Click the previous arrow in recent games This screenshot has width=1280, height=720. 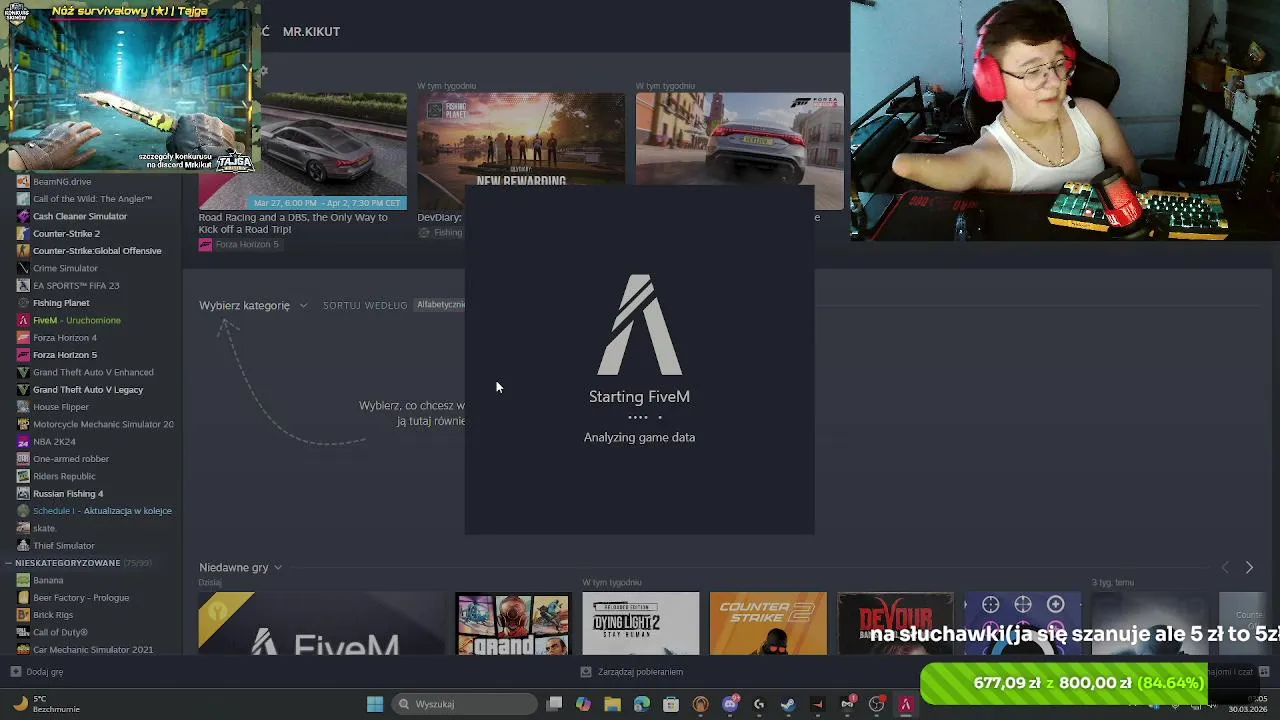[1225, 567]
